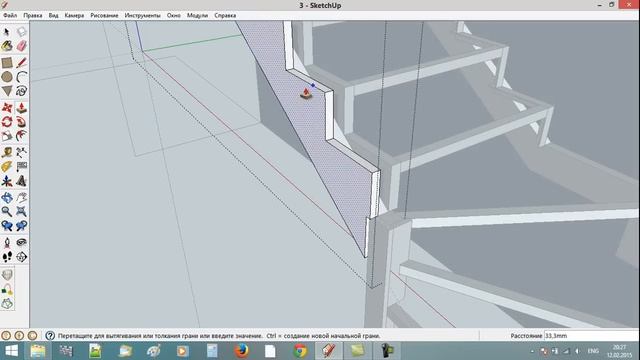Choose the Pan hand tool
640x360 pixels.
(x=21, y=198)
